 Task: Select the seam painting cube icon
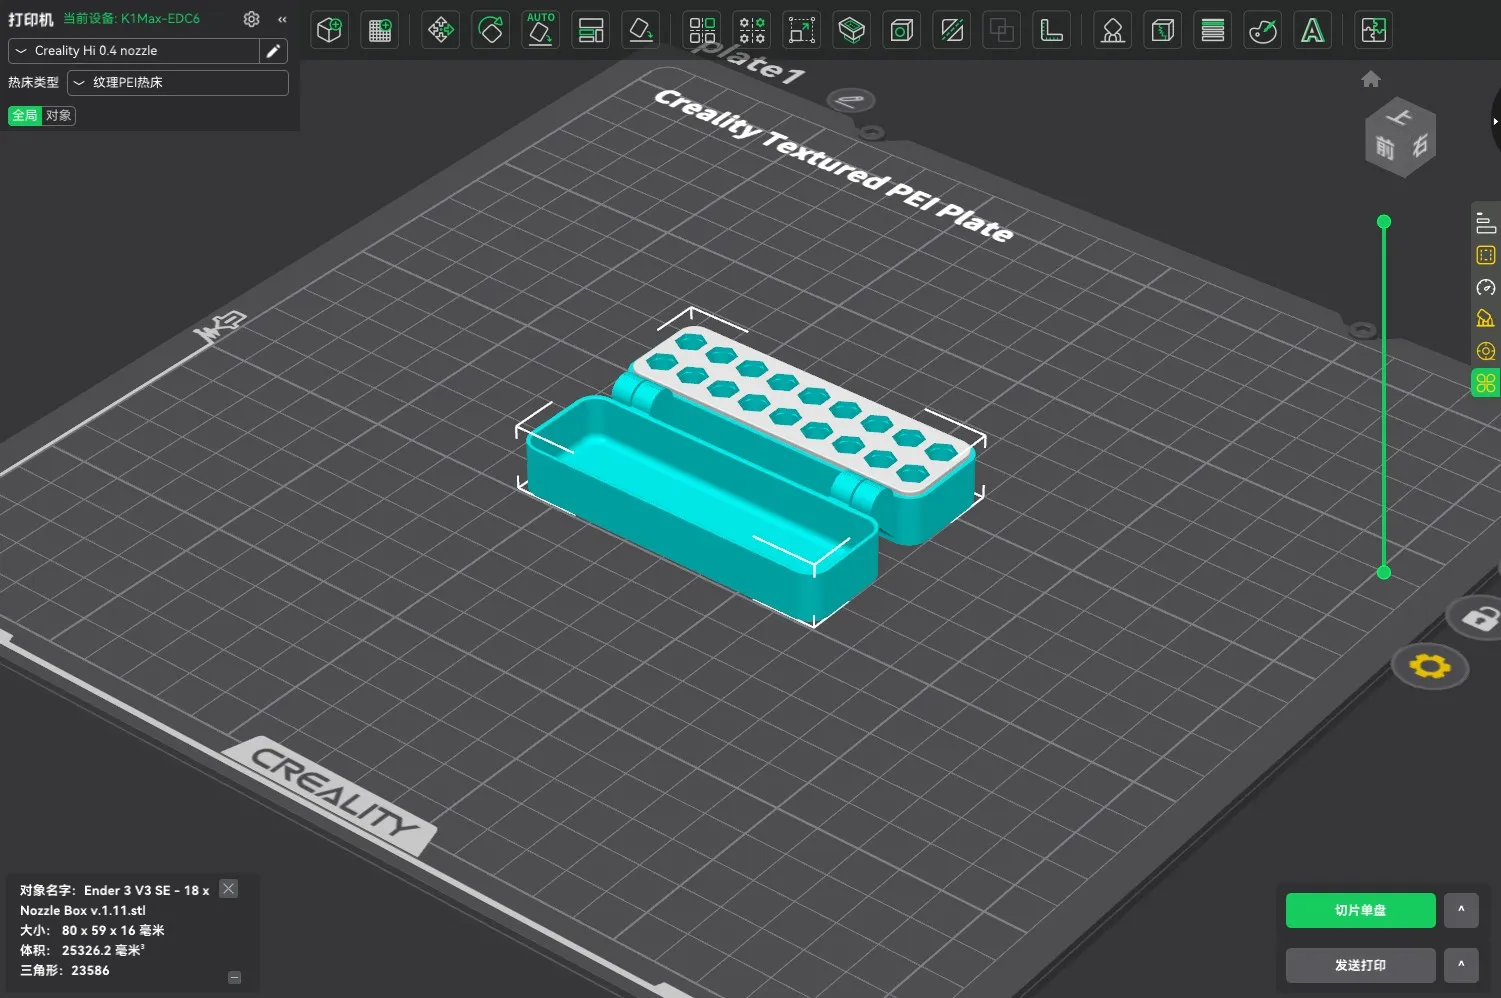1162,30
